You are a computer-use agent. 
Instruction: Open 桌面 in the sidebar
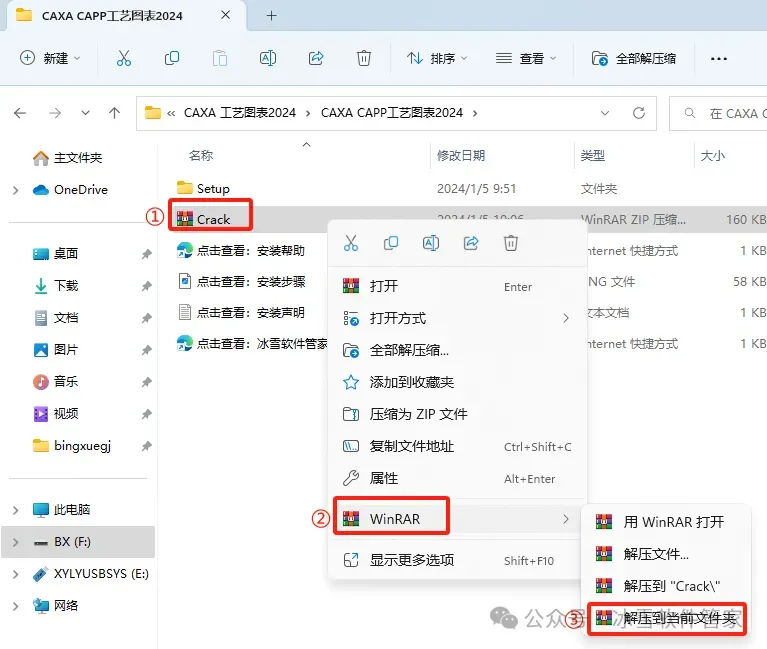coord(56,253)
